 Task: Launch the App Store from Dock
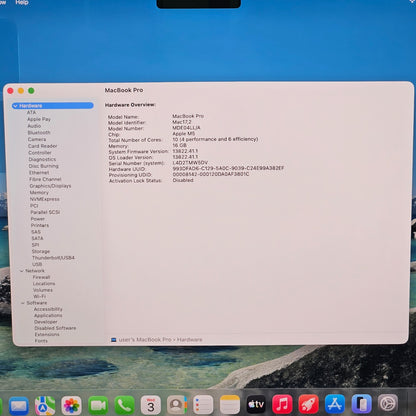pyautogui.click(x=335, y=404)
